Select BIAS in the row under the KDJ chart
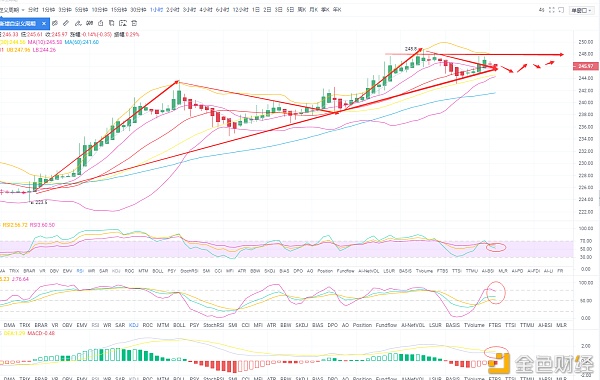This screenshot has width=600, height=380. 318,325
